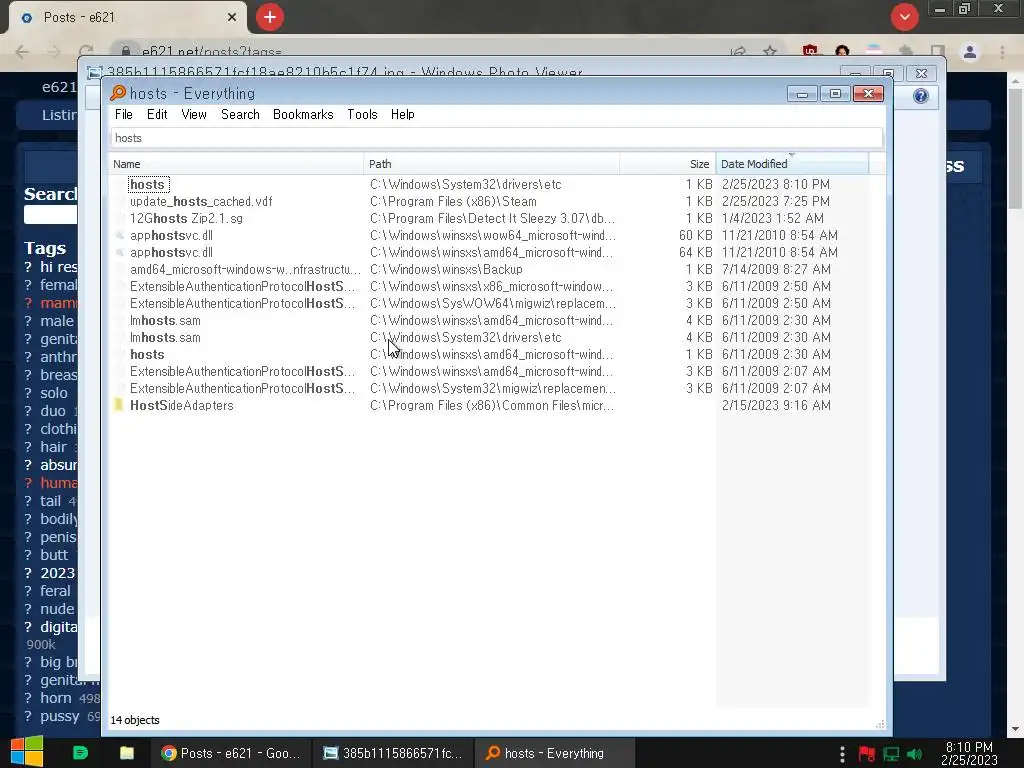Click the volume speaker tray icon
This screenshot has width=1024, height=768.
pos(914,754)
